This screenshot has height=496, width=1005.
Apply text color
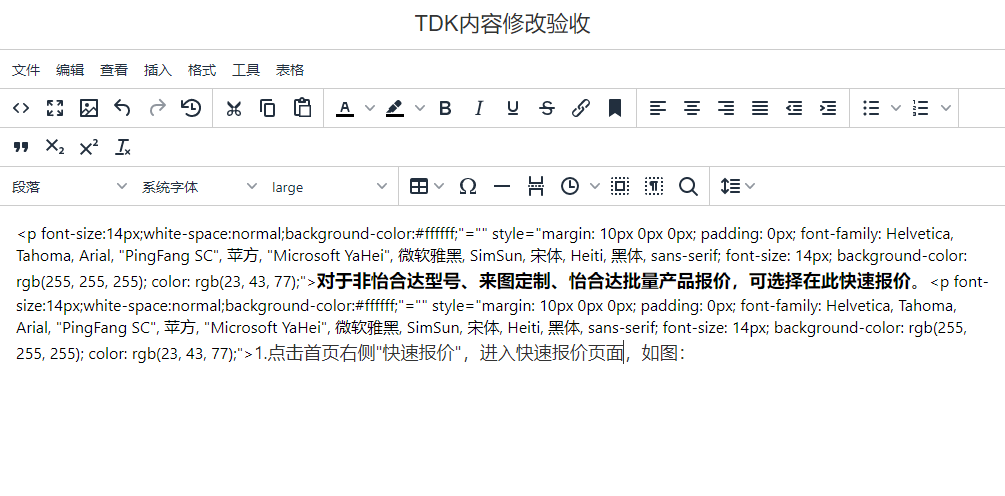[345, 108]
